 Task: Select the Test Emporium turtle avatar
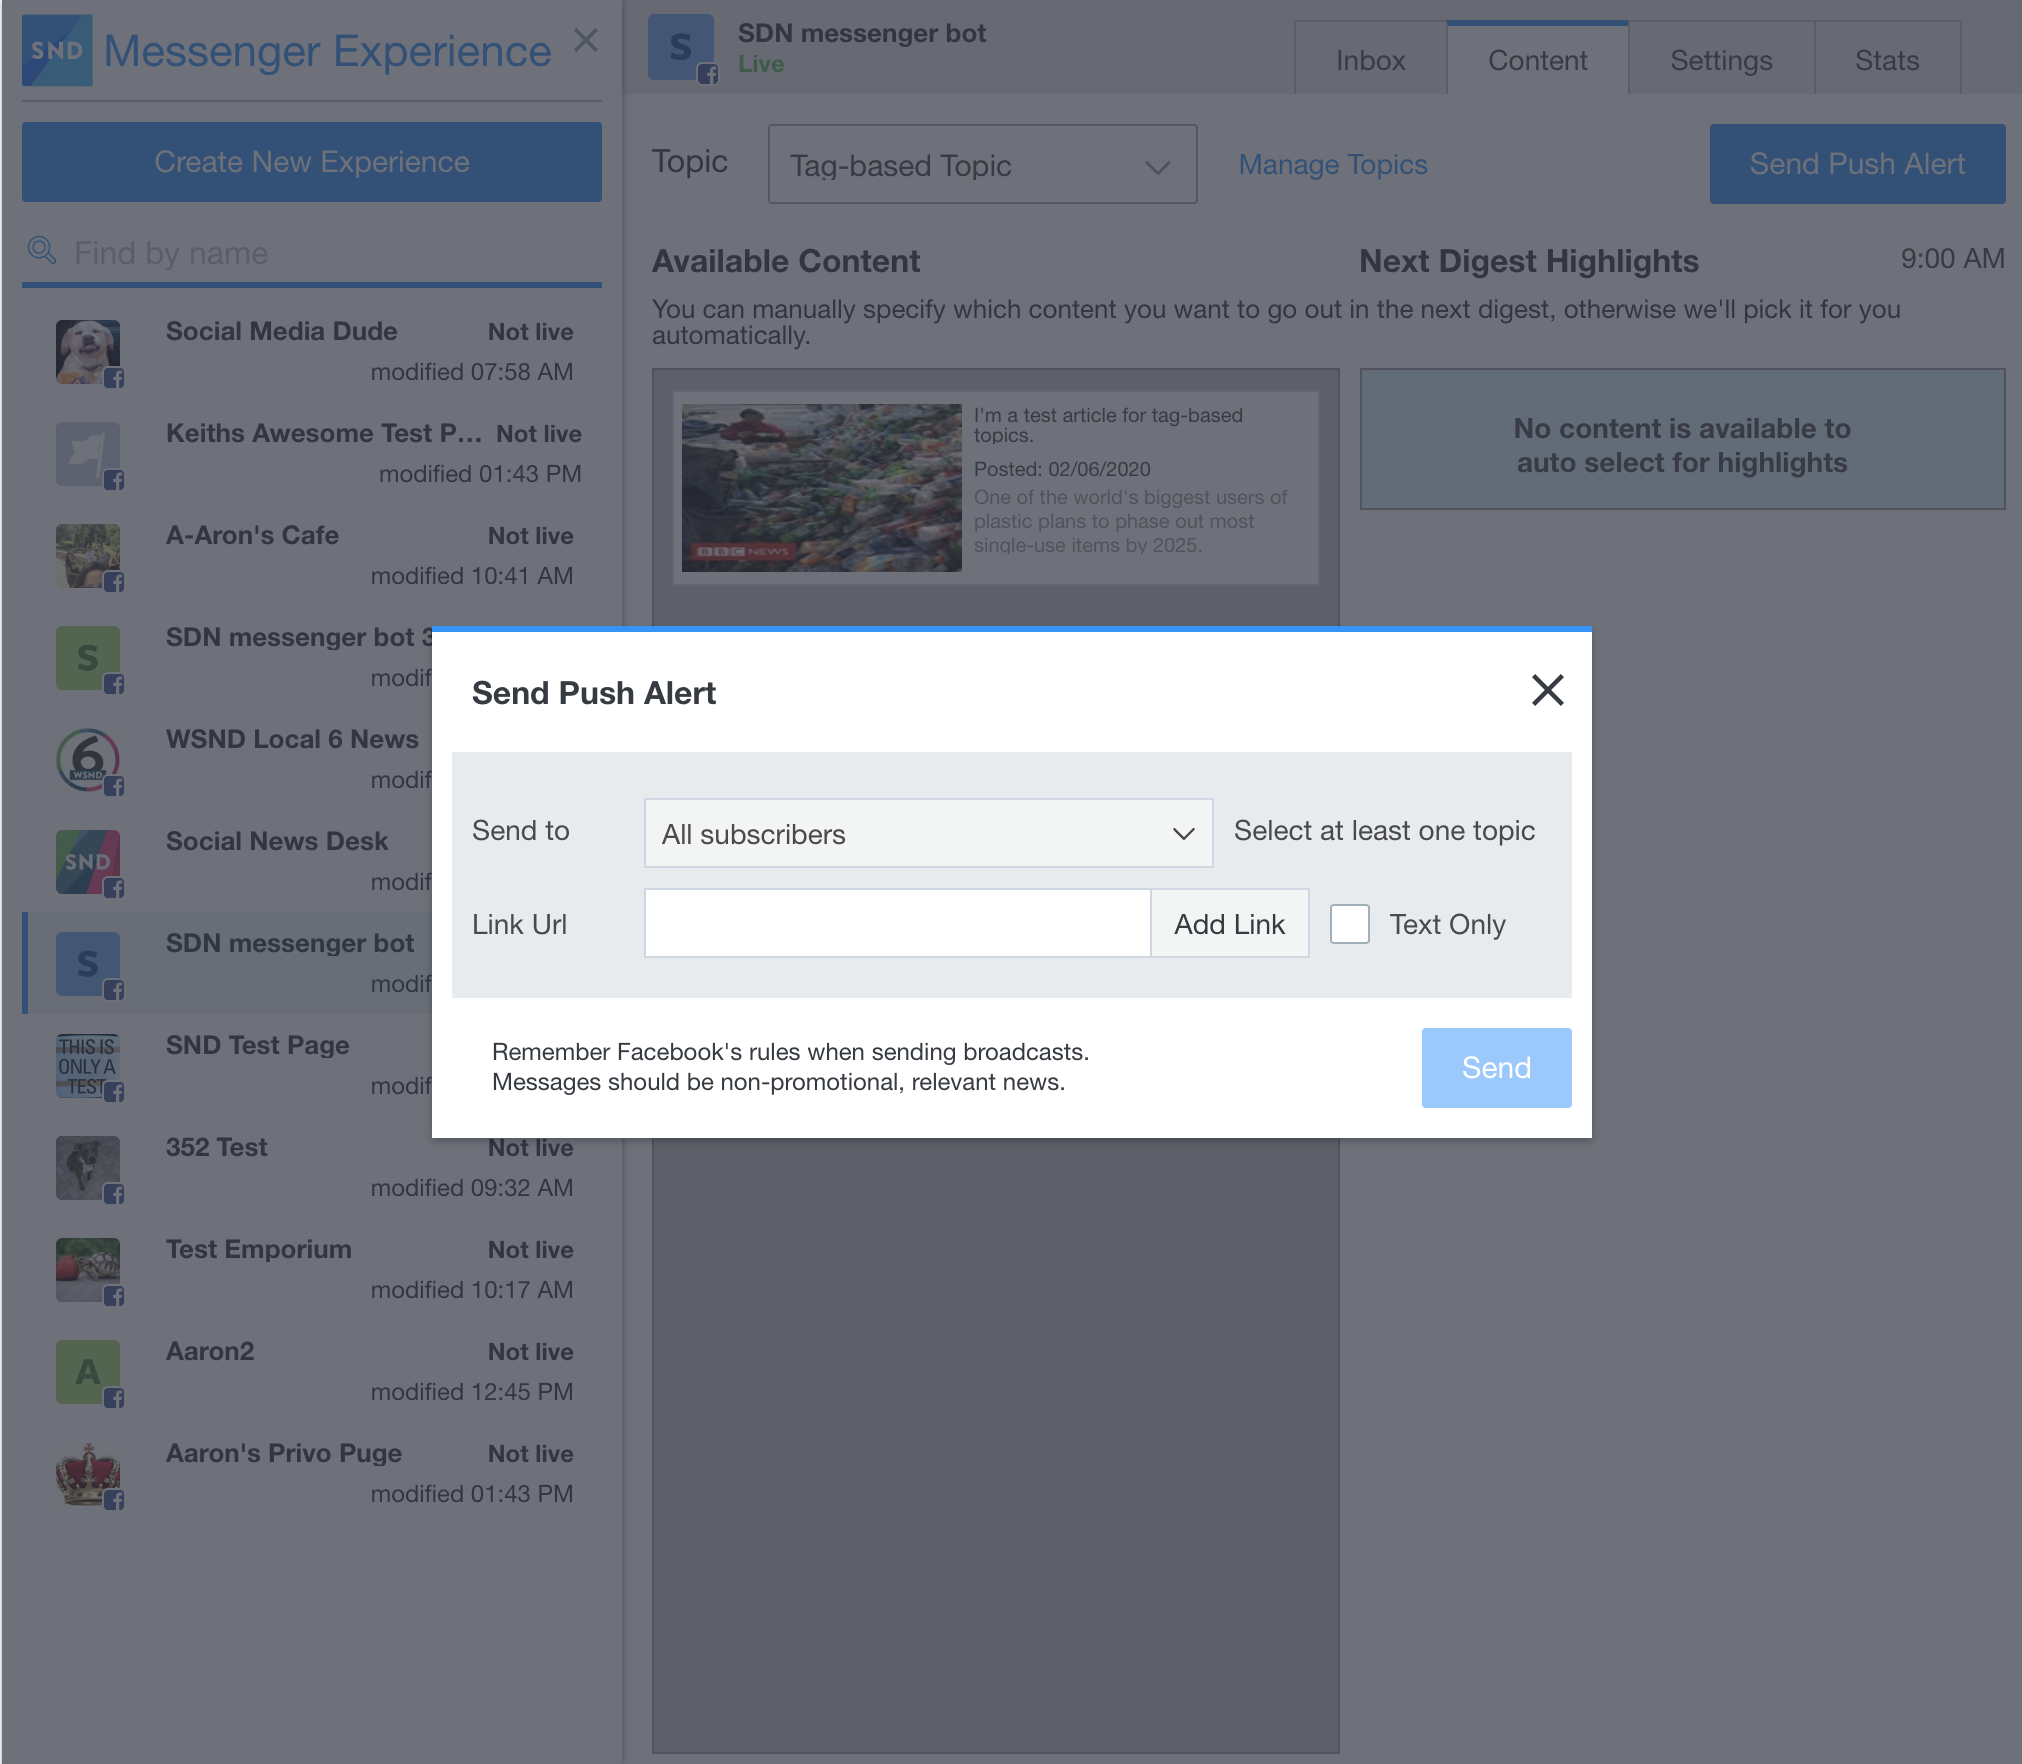pos(88,1270)
